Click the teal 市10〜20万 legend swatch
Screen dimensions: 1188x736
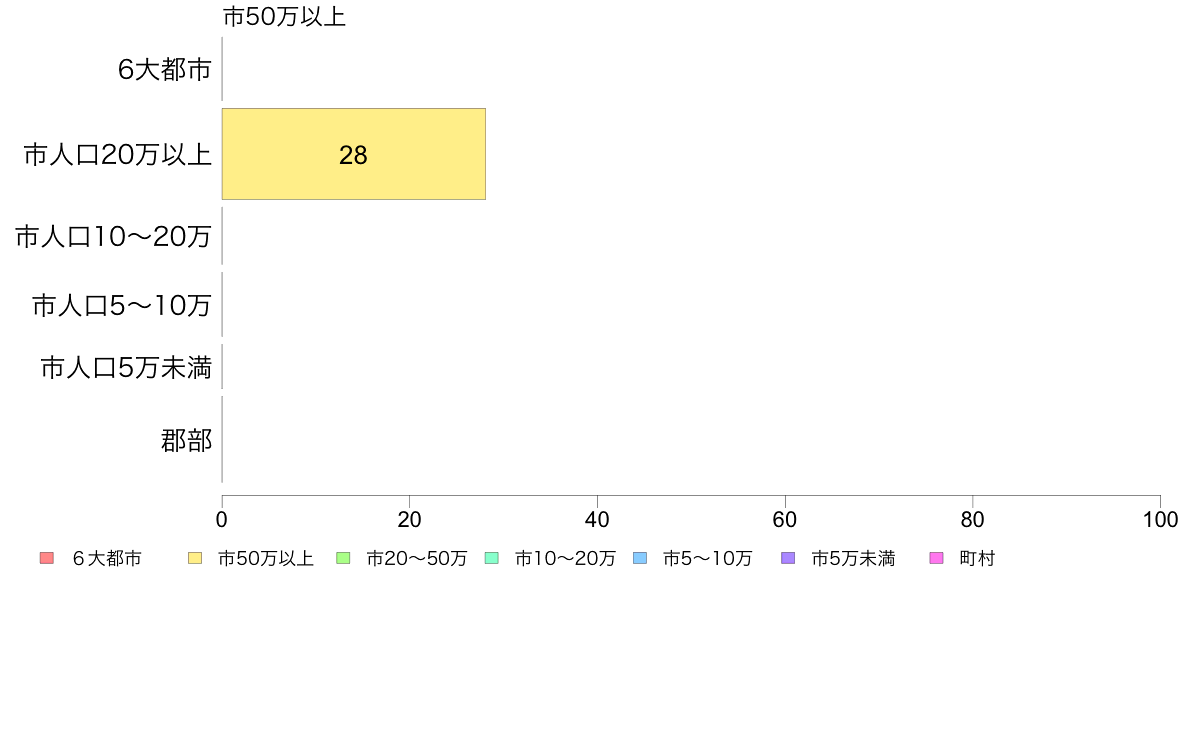coord(492,559)
